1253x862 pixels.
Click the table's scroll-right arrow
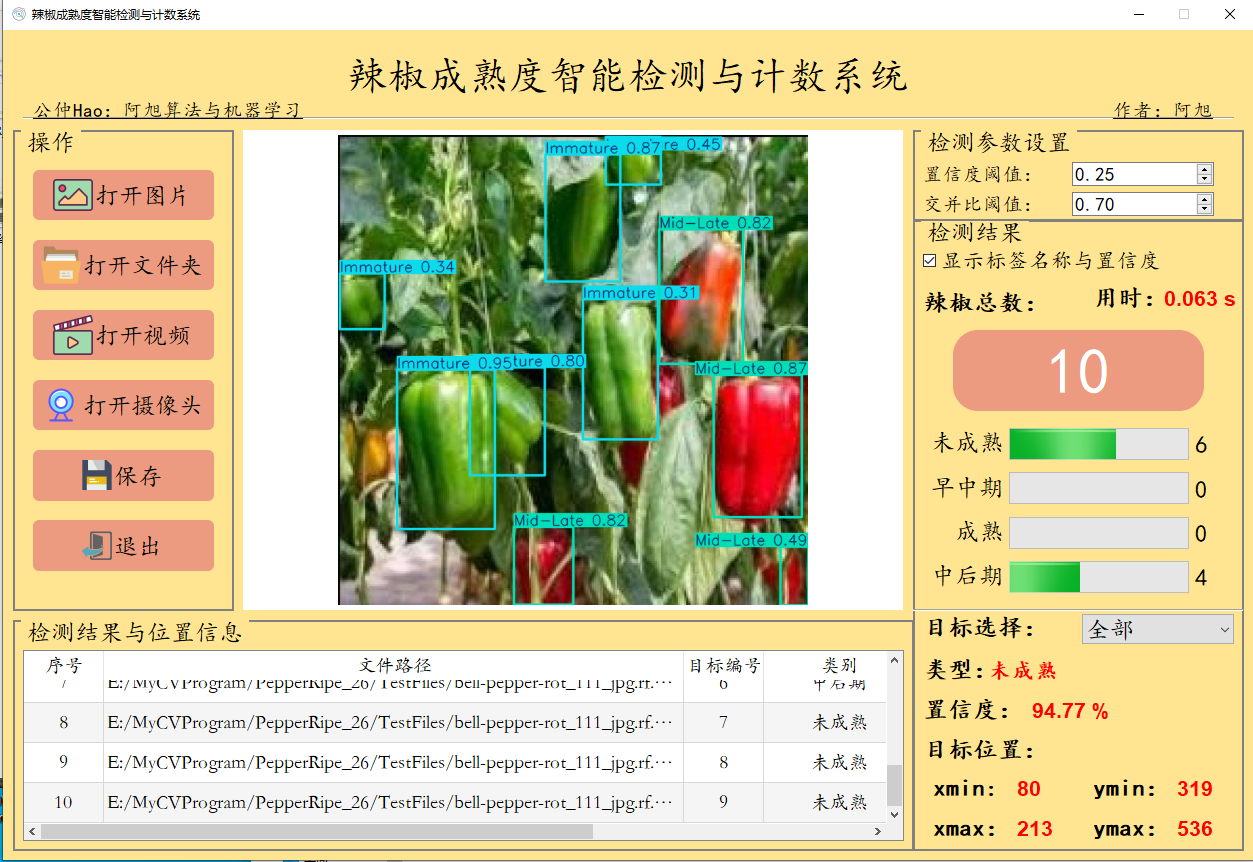879,831
